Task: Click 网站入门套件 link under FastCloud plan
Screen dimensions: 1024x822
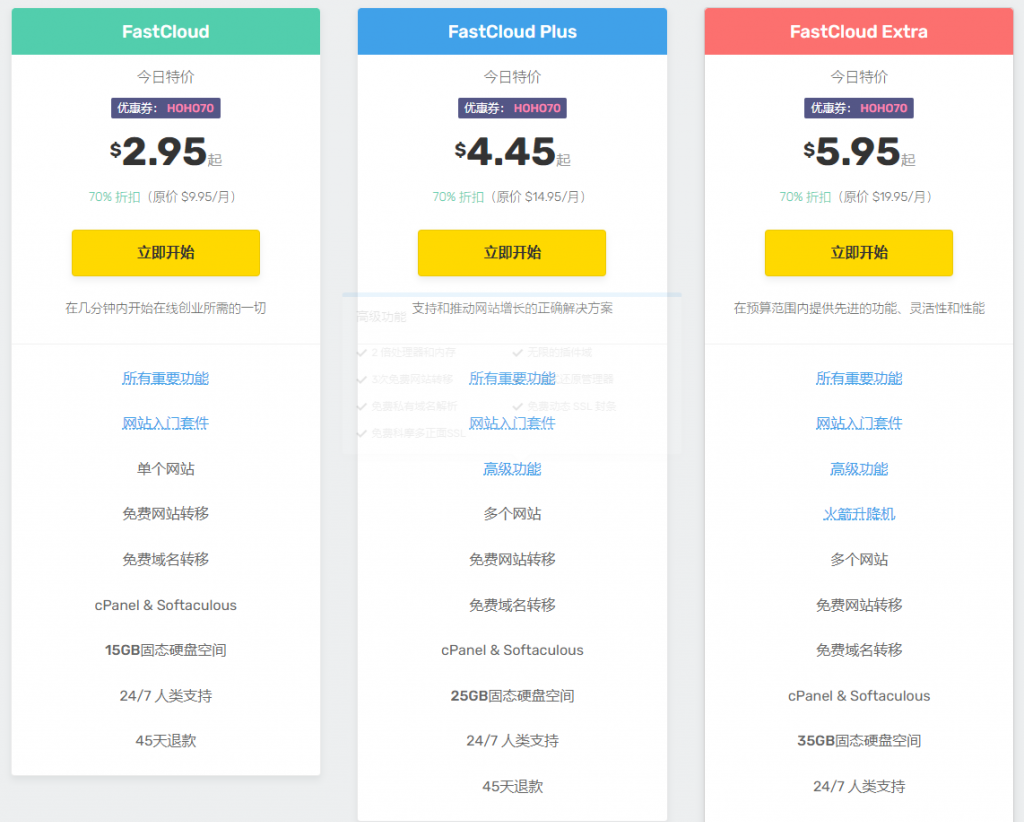Action: coord(165,423)
